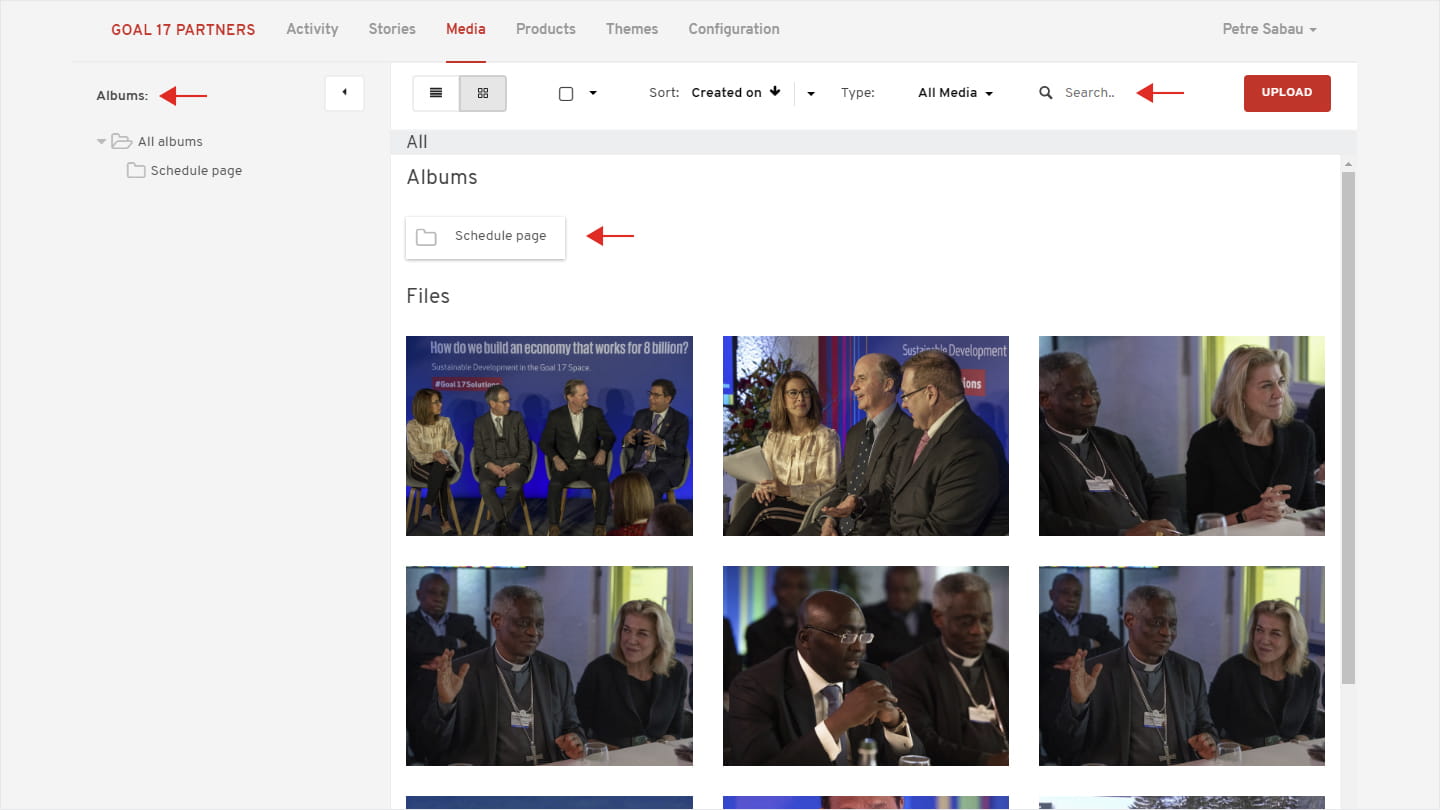Toggle sort direction arrow next to Created on
1440x810 pixels.
click(x=775, y=92)
